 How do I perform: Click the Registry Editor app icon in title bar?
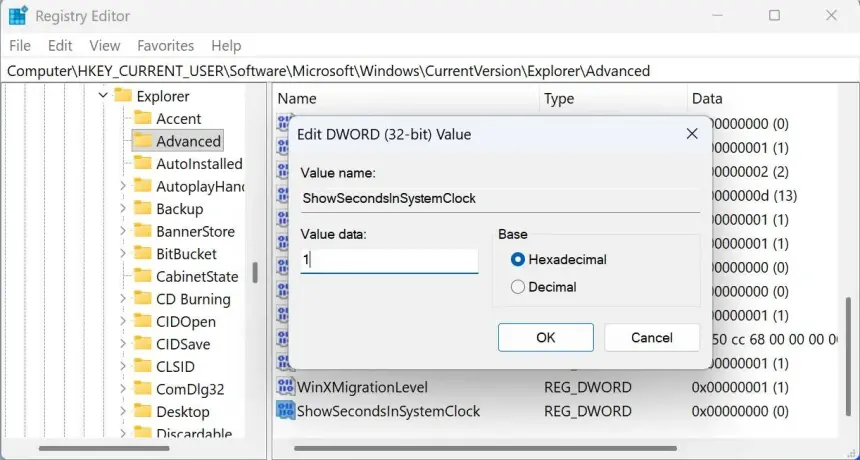(18, 16)
